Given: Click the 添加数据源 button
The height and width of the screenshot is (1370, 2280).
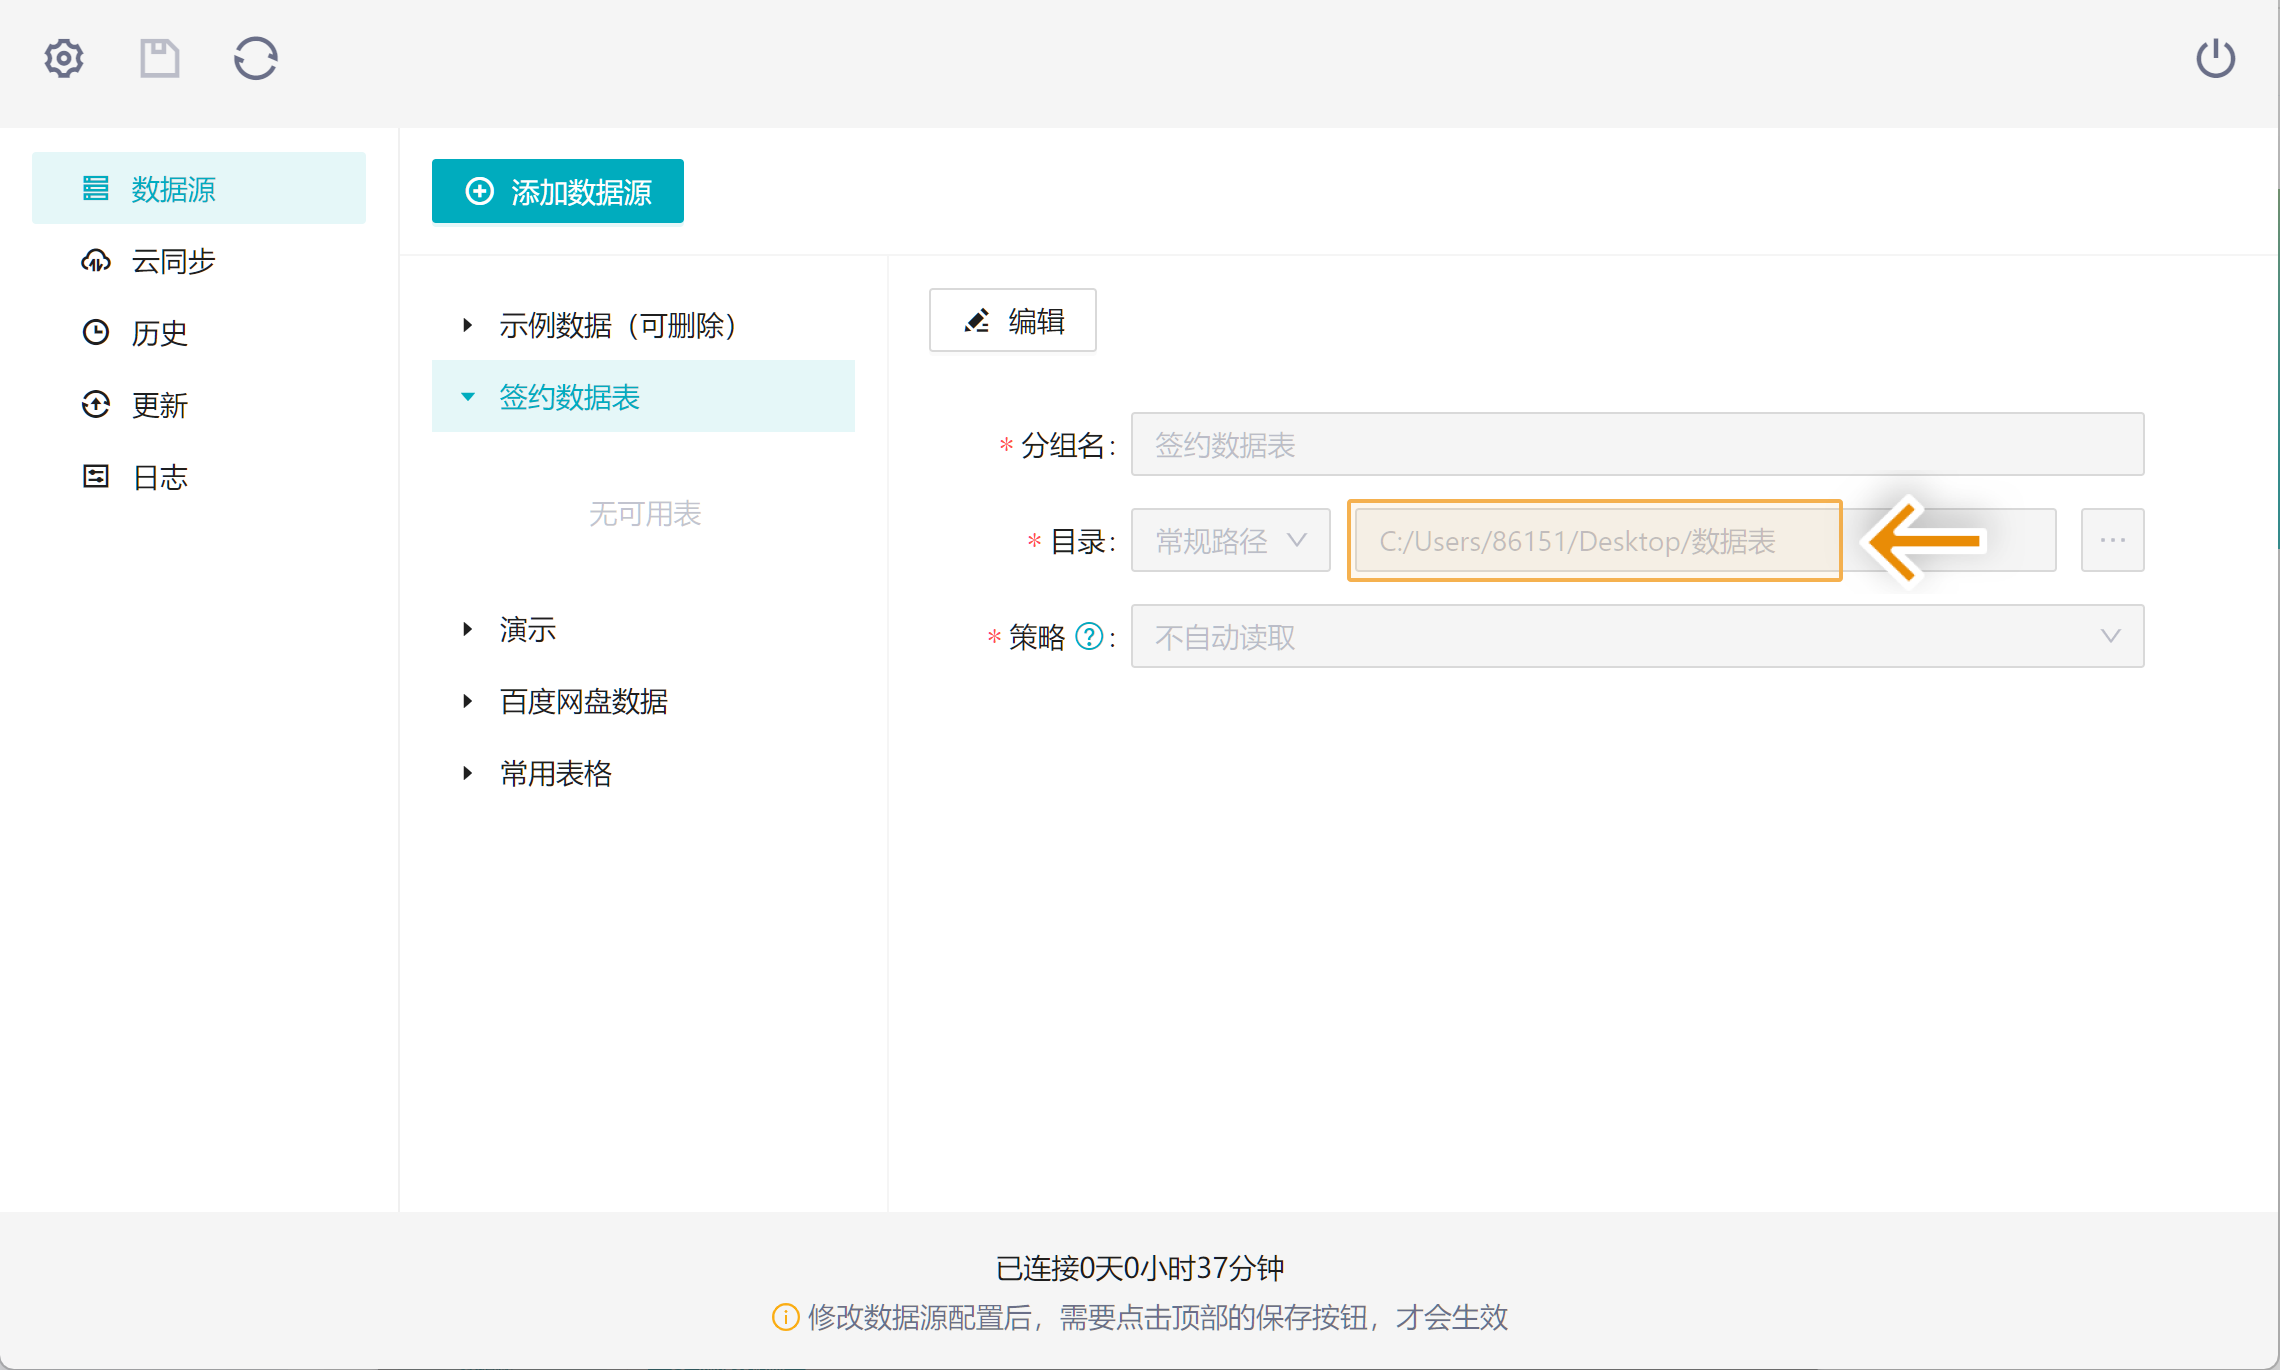Looking at the screenshot, I should pyautogui.click(x=557, y=191).
